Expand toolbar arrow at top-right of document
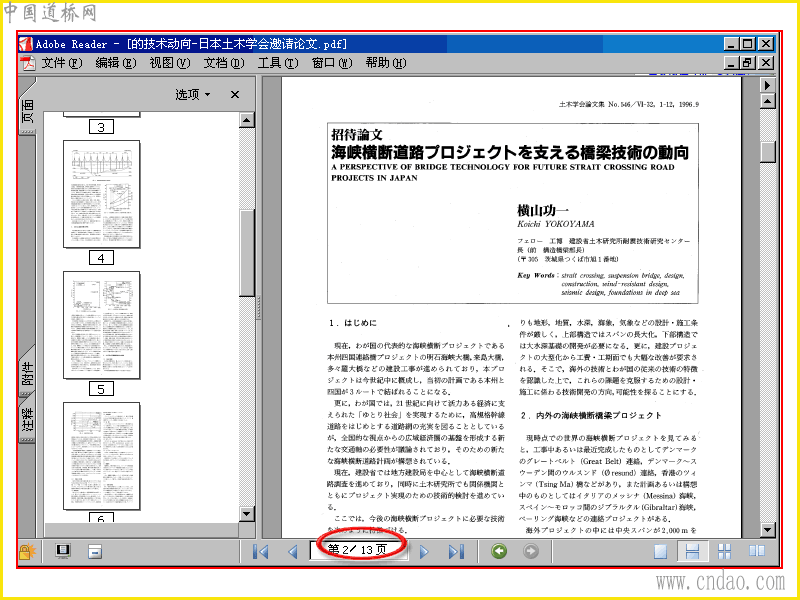Viewport: 800px width, 600px height. coord(767,85)
